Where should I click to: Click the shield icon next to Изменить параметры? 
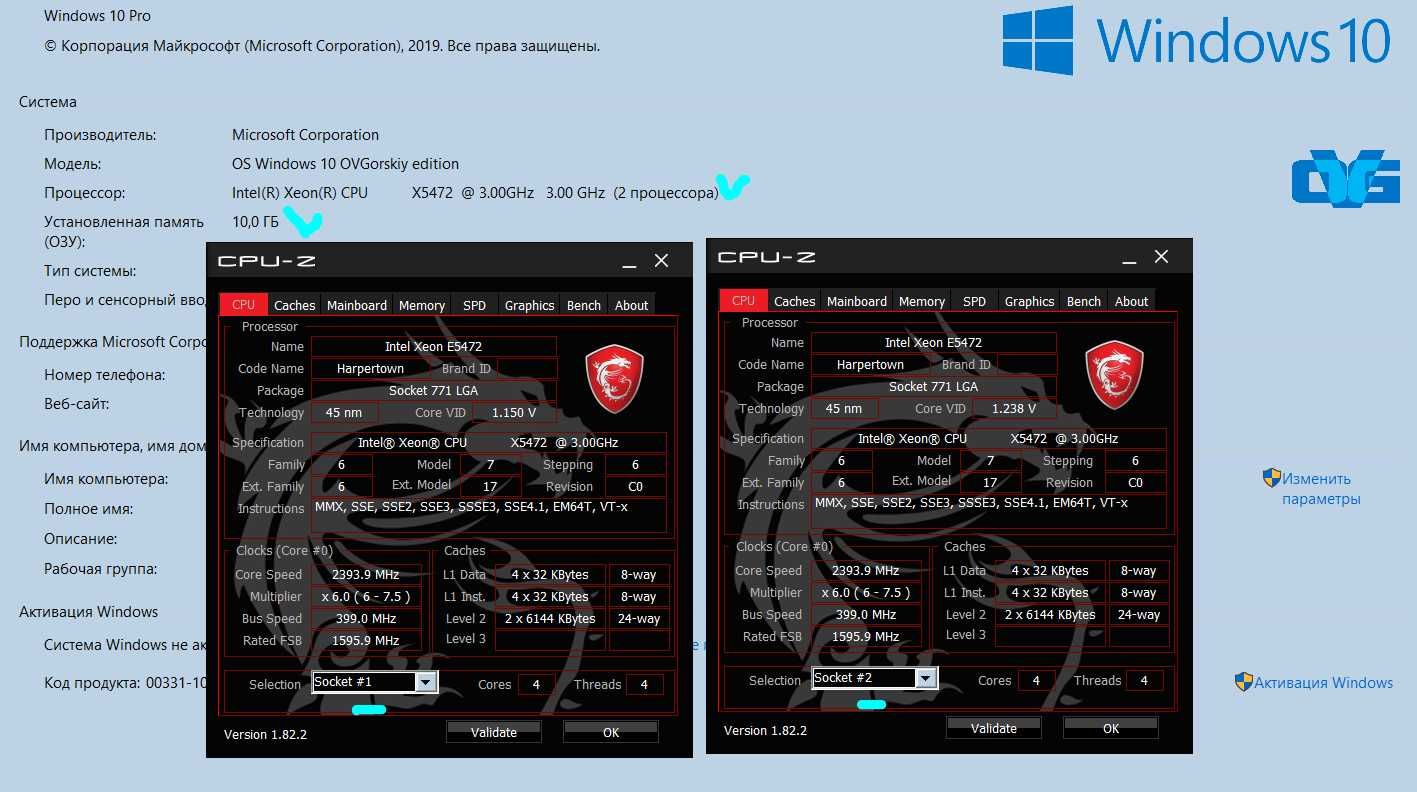point(1272,478)
